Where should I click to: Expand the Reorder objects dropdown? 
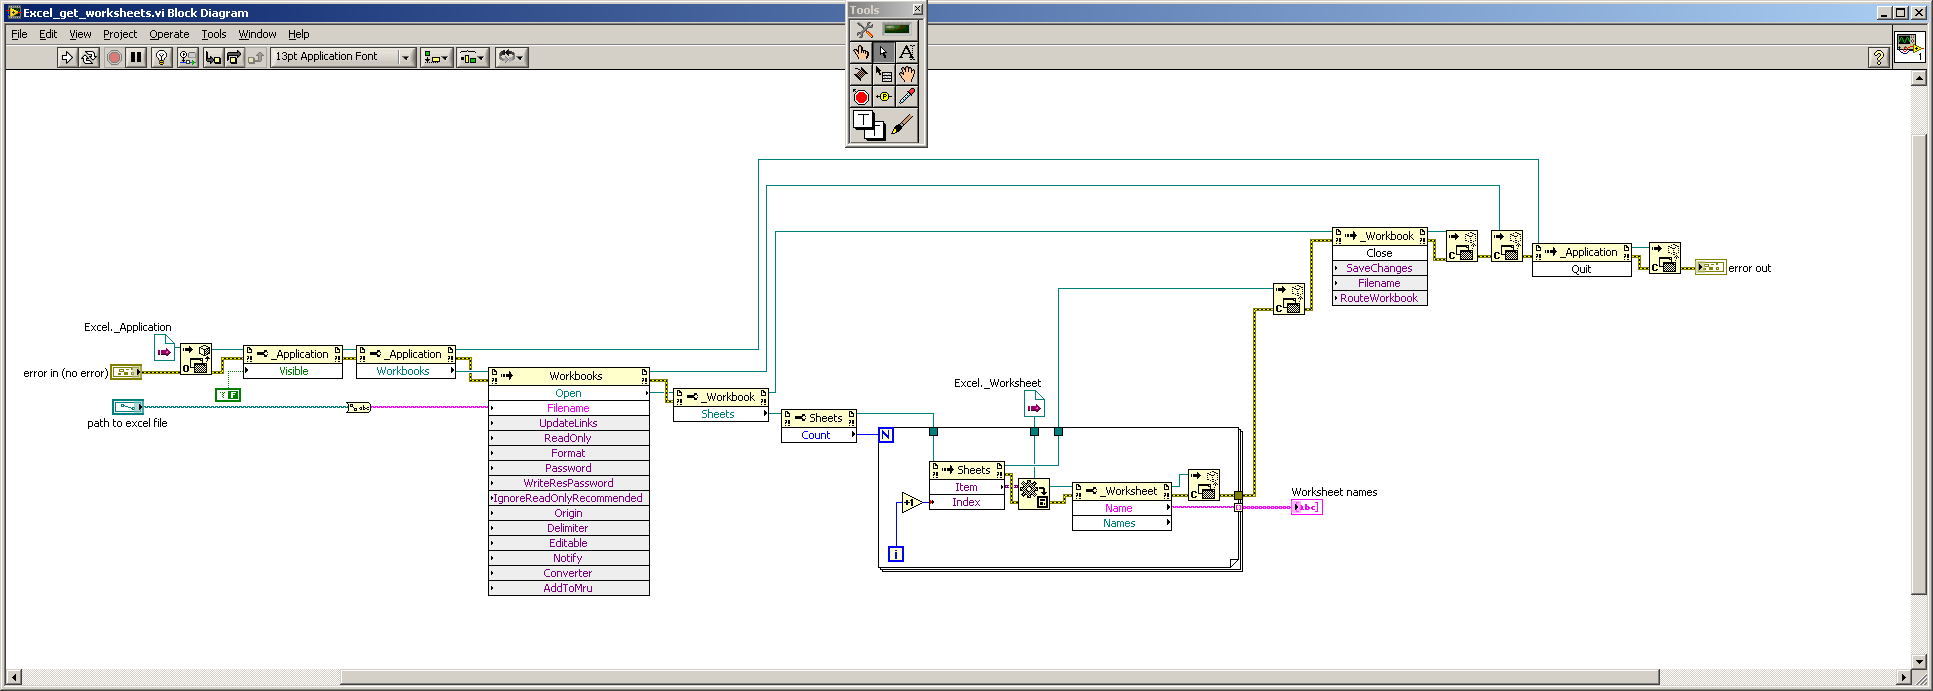pos(511,57)
